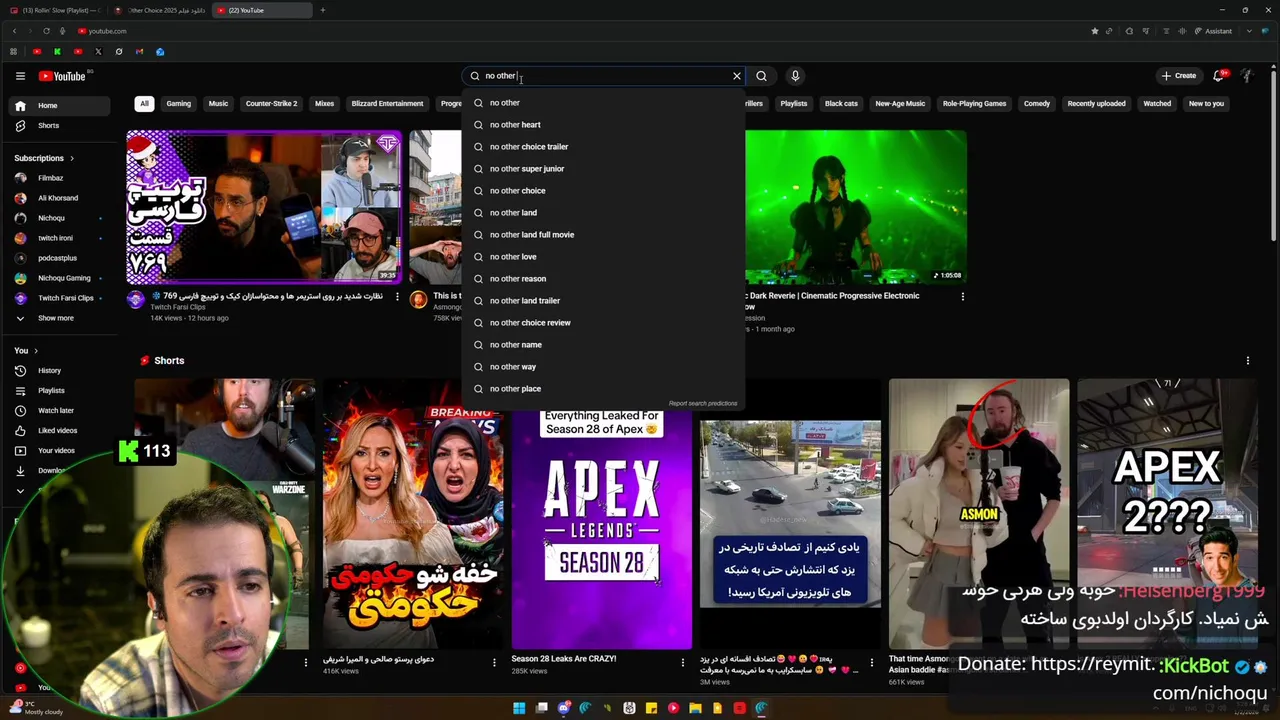Viewport: 1280px width, 720px height.
Task: Select the Recently uploaded chip
Action: click(1096, 103)
